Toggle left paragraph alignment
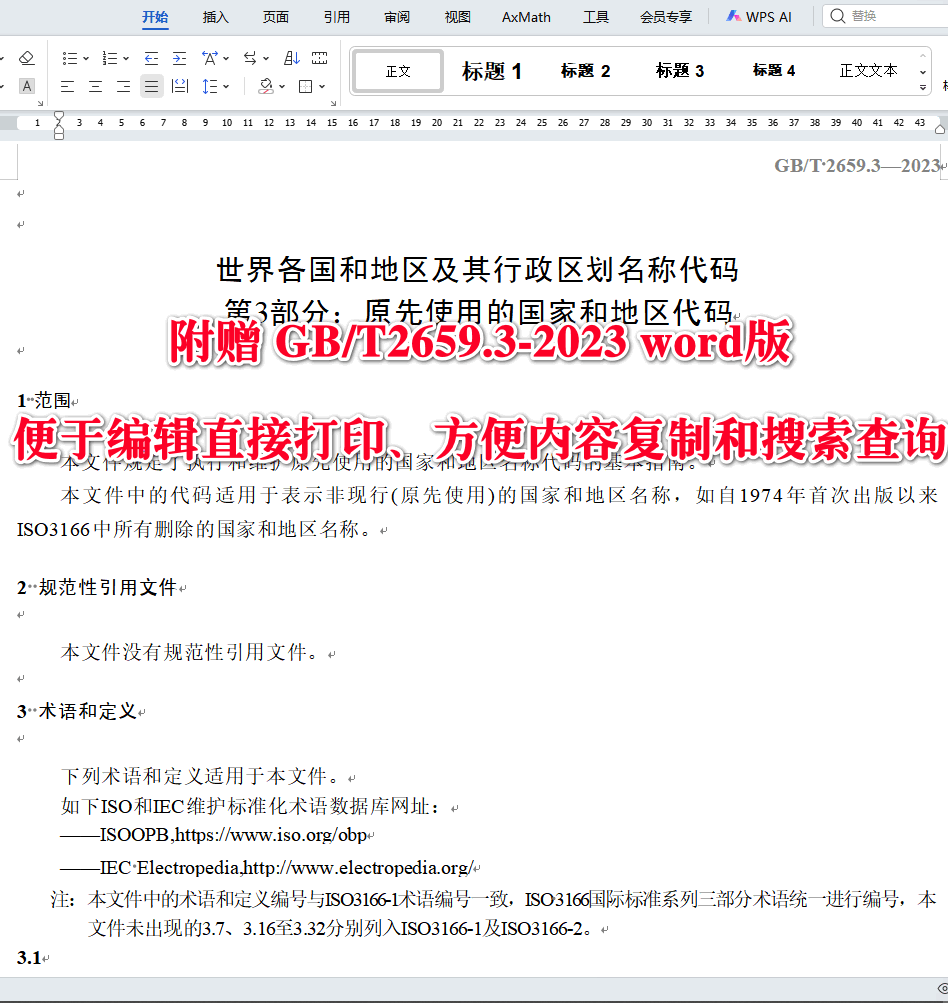This screenshot has height=1003, width=948. [68, 86]
